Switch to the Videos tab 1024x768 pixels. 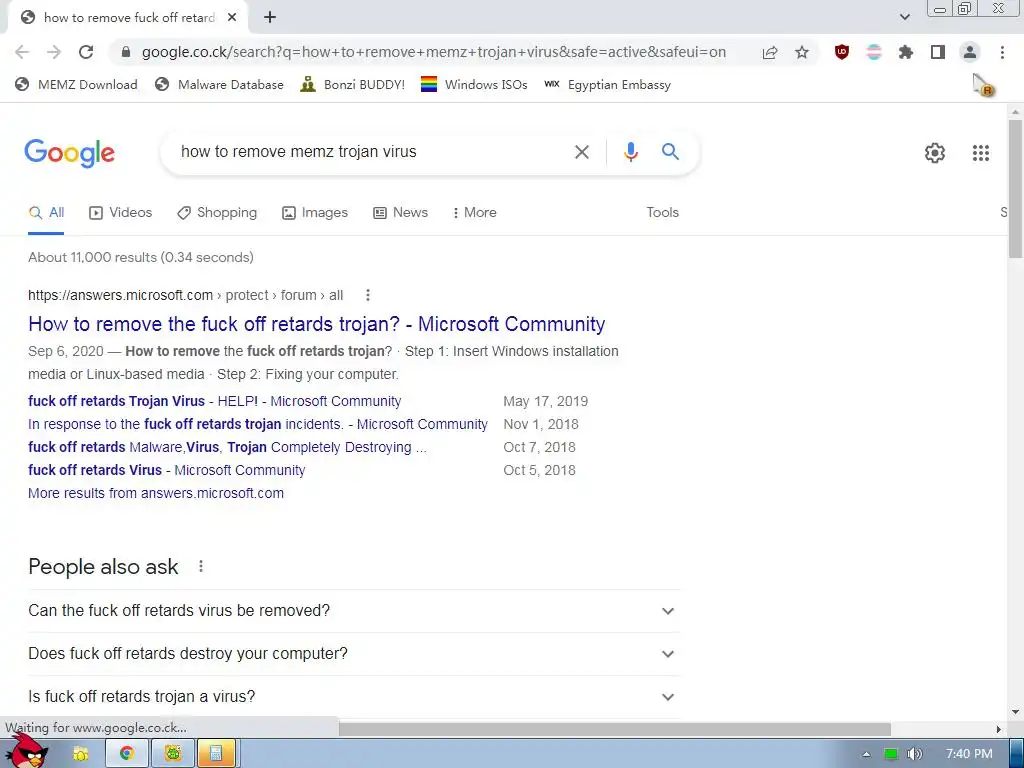tap(120, 212)
